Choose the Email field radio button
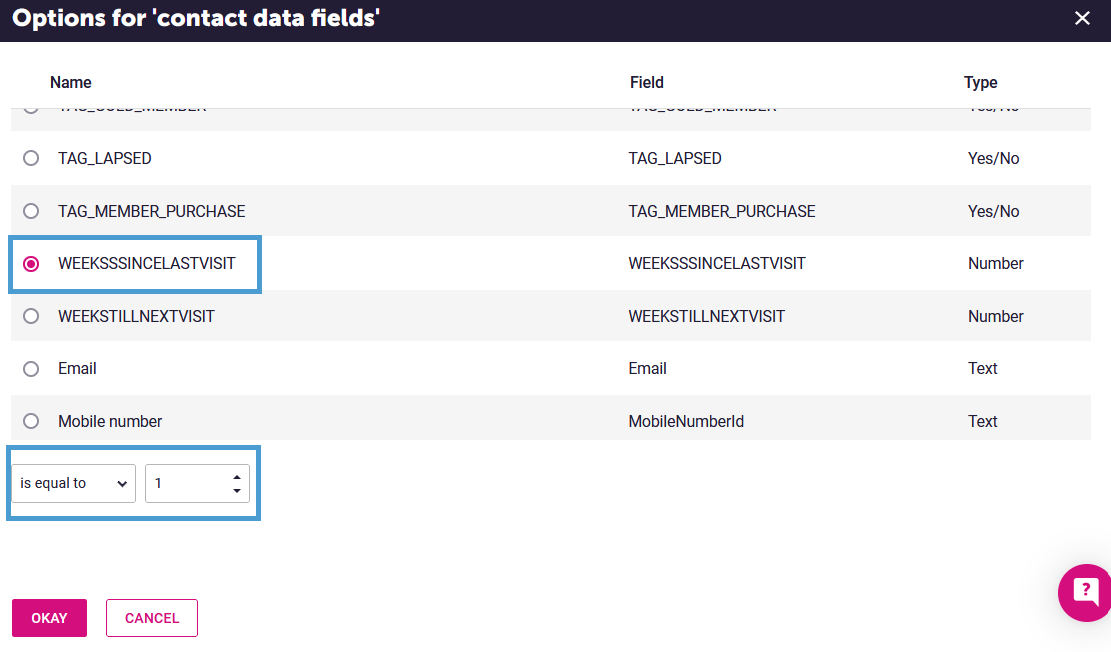 [x=31, y=369]
